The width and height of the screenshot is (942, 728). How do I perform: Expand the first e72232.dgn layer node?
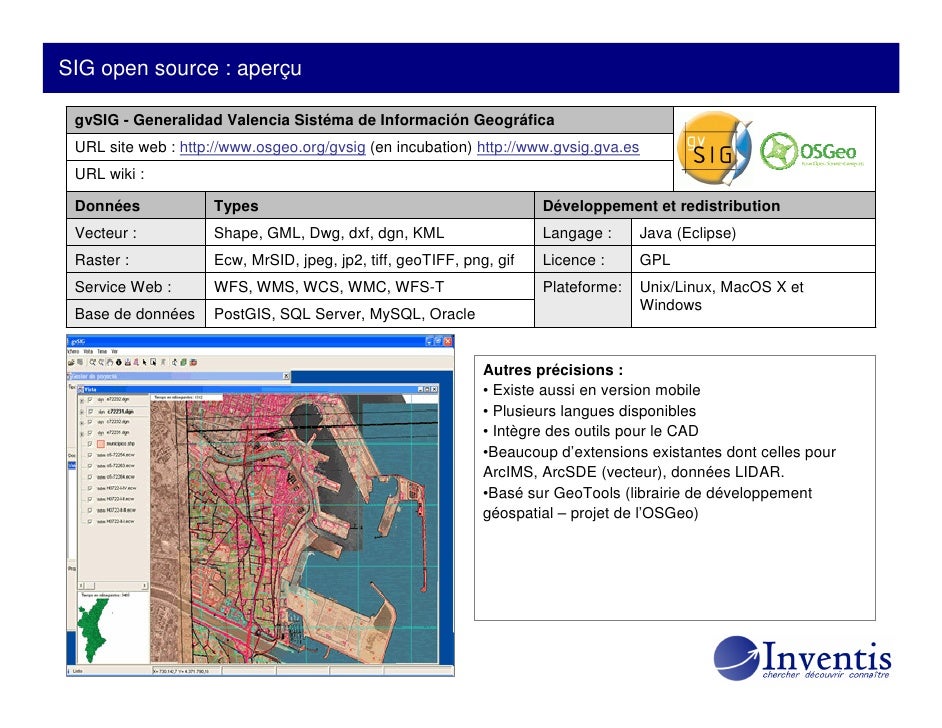click(x=80, y=399)
